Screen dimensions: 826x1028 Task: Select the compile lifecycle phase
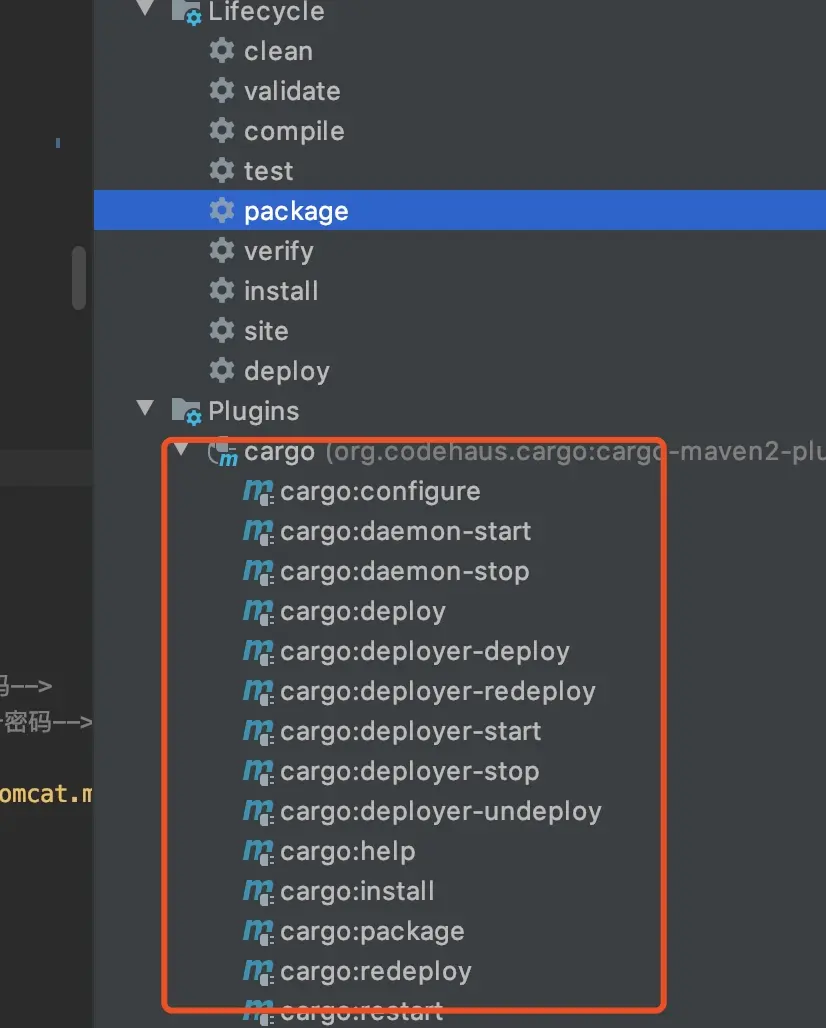294,132
